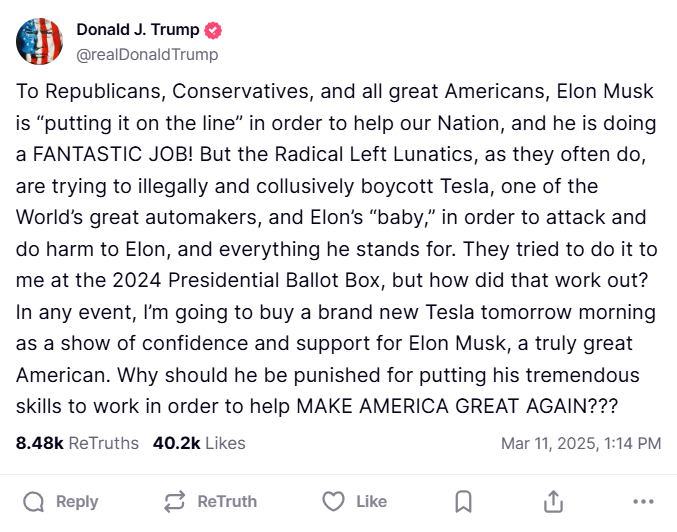
Task: Click the profile avatar picture
Action: coord(40,41)
